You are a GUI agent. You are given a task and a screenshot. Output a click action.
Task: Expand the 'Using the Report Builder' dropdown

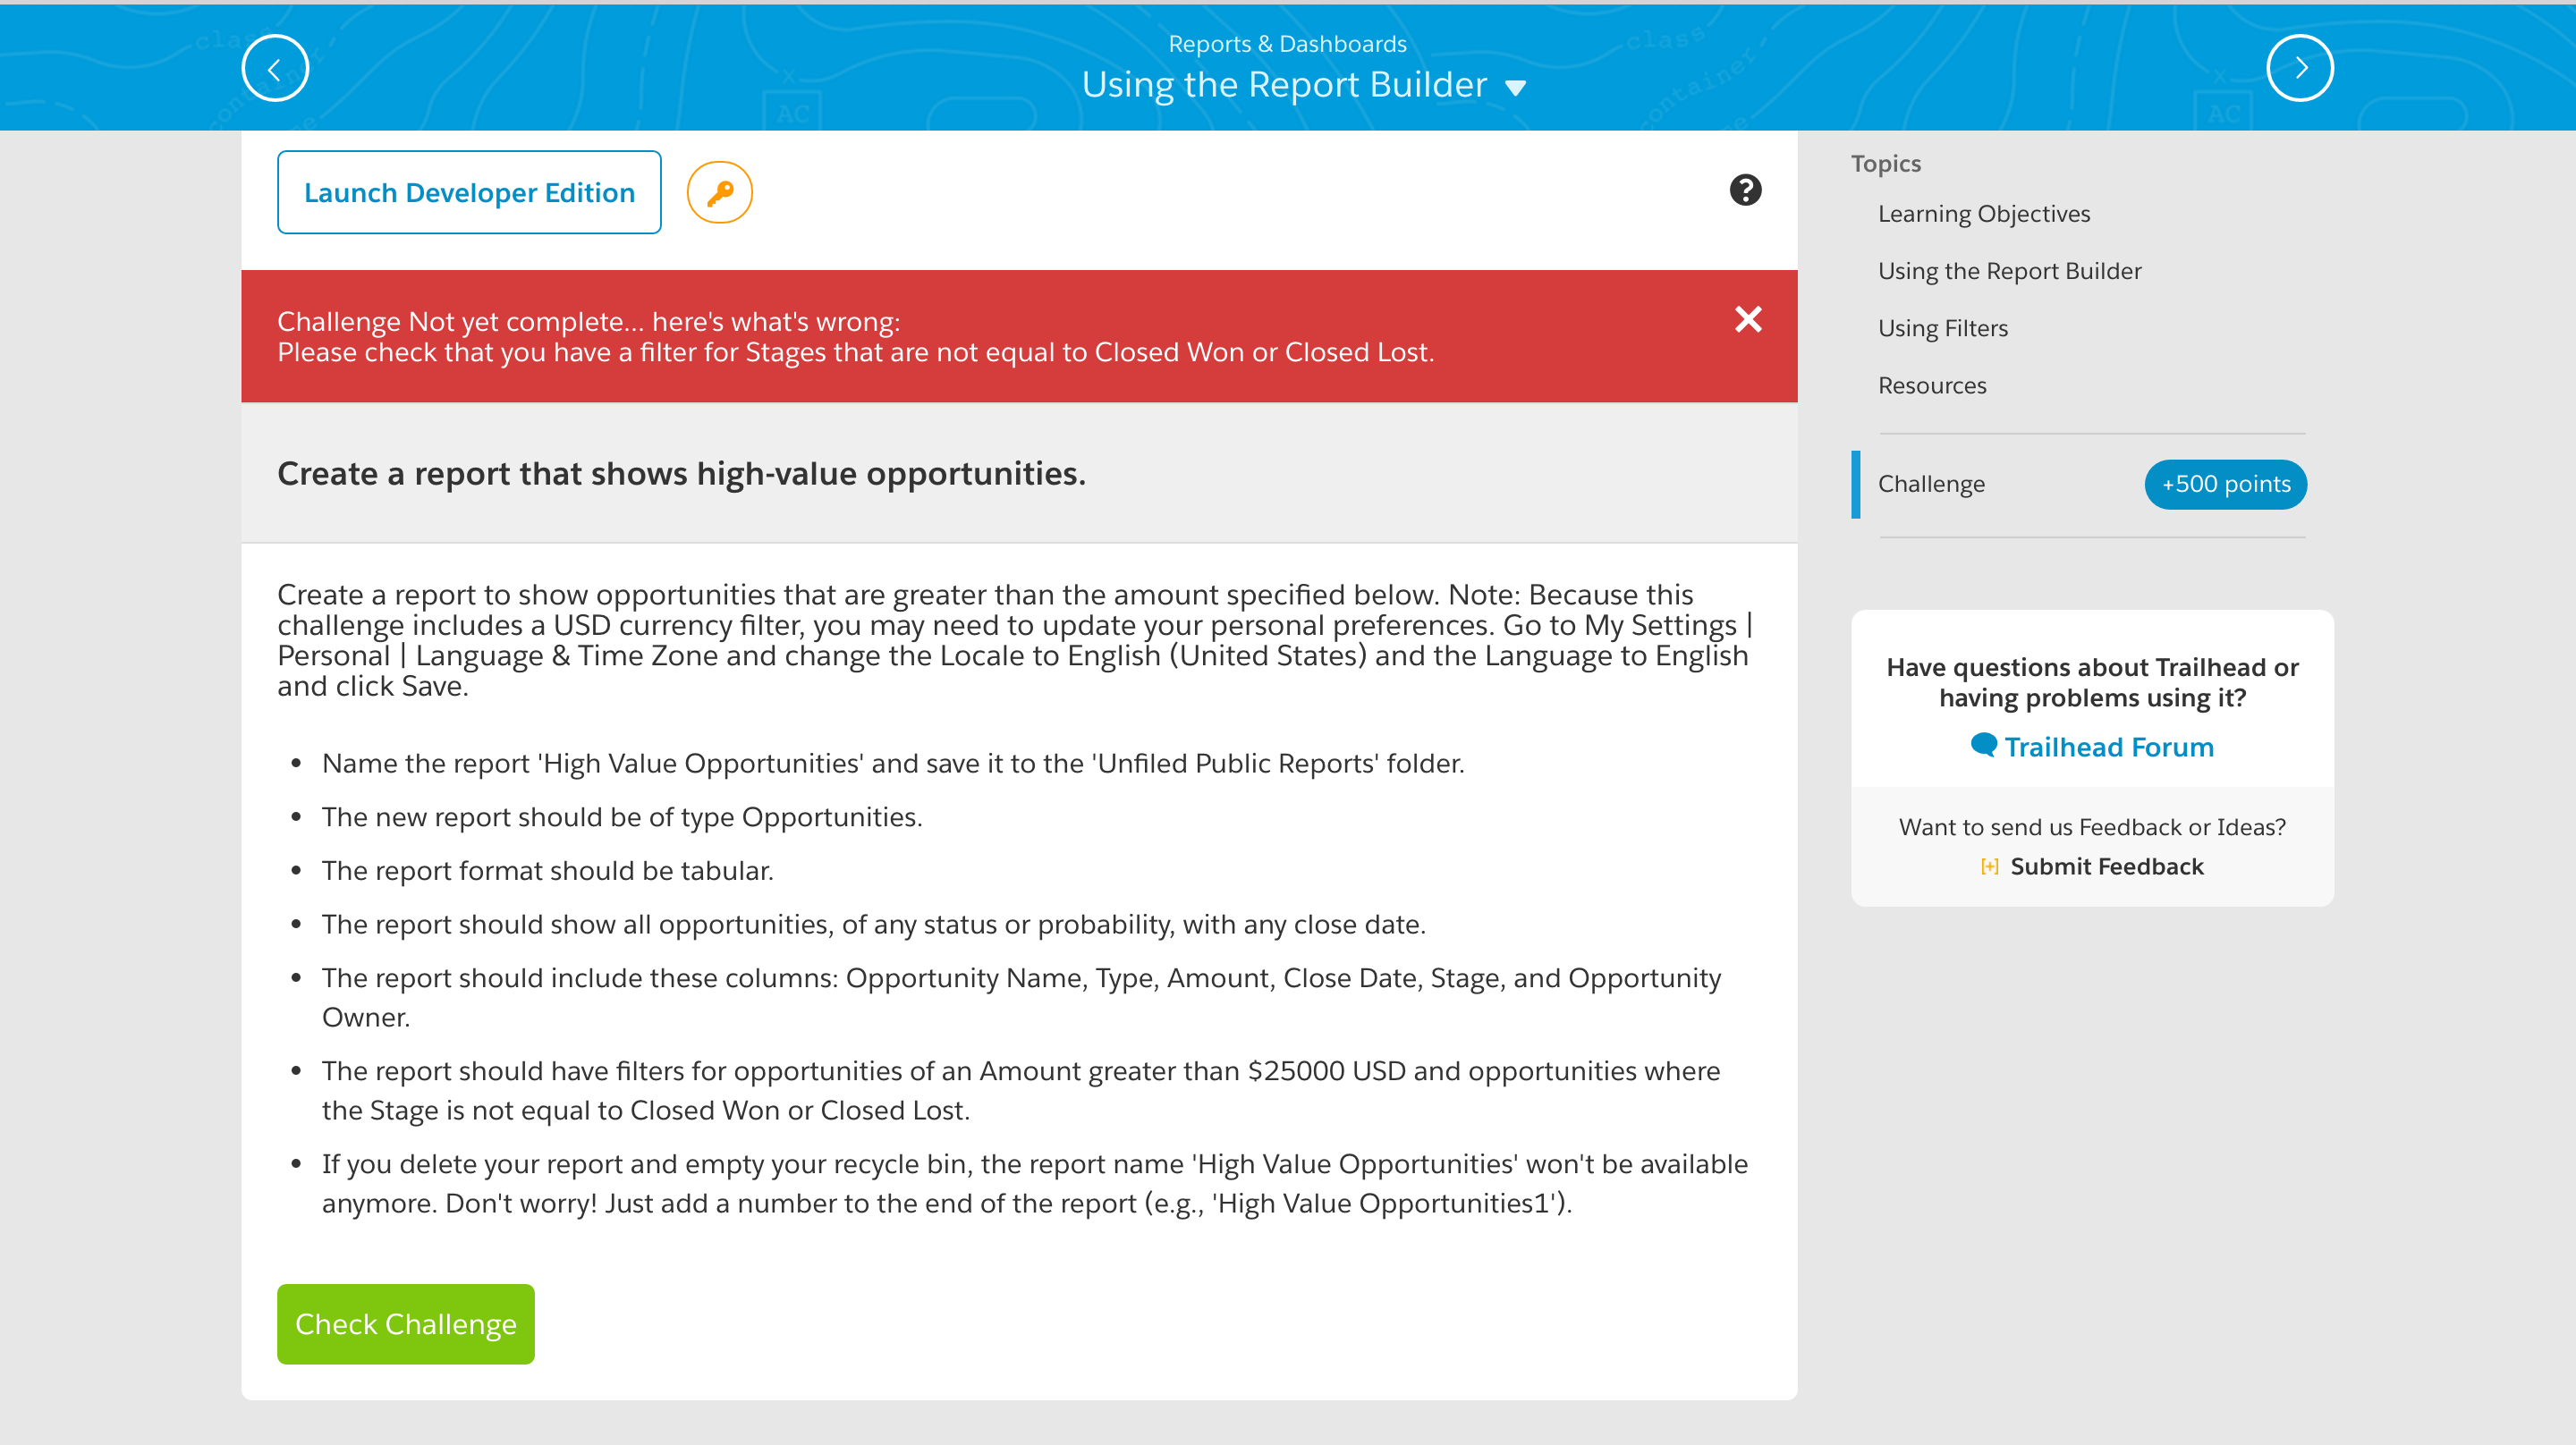click(1518, 85)
